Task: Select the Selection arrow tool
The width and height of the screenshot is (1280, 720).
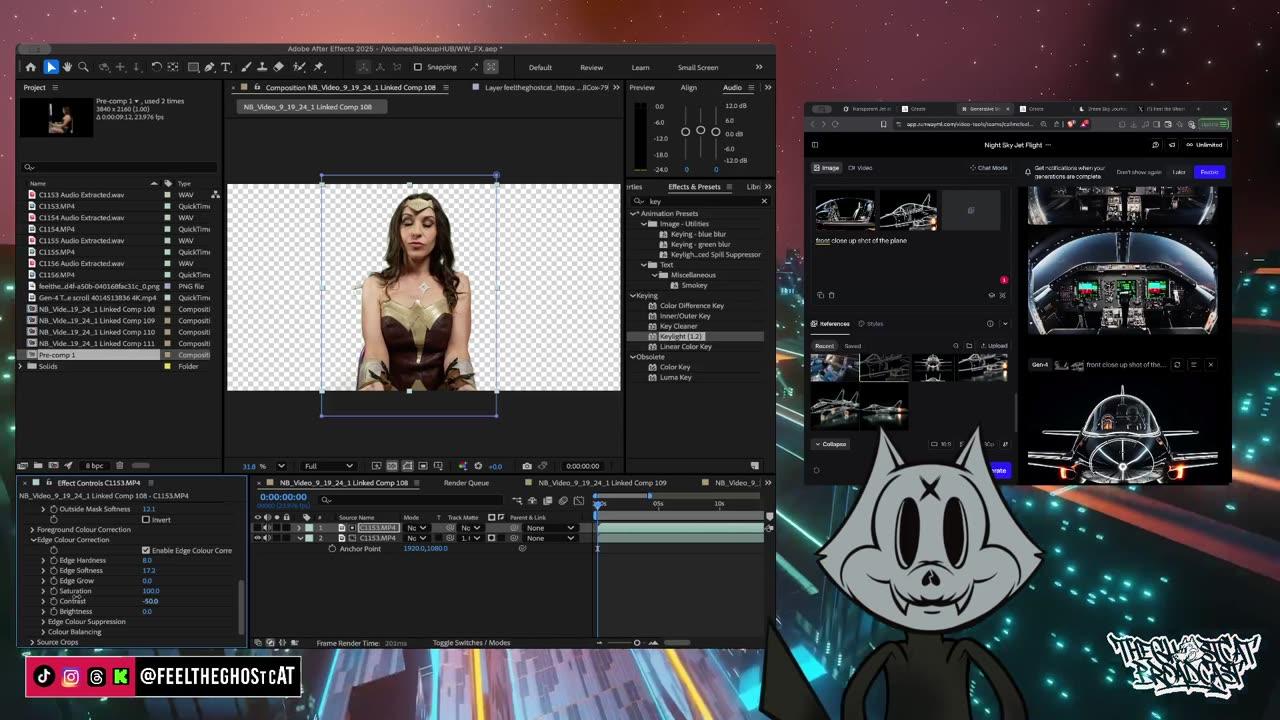Action: point(50,67)
